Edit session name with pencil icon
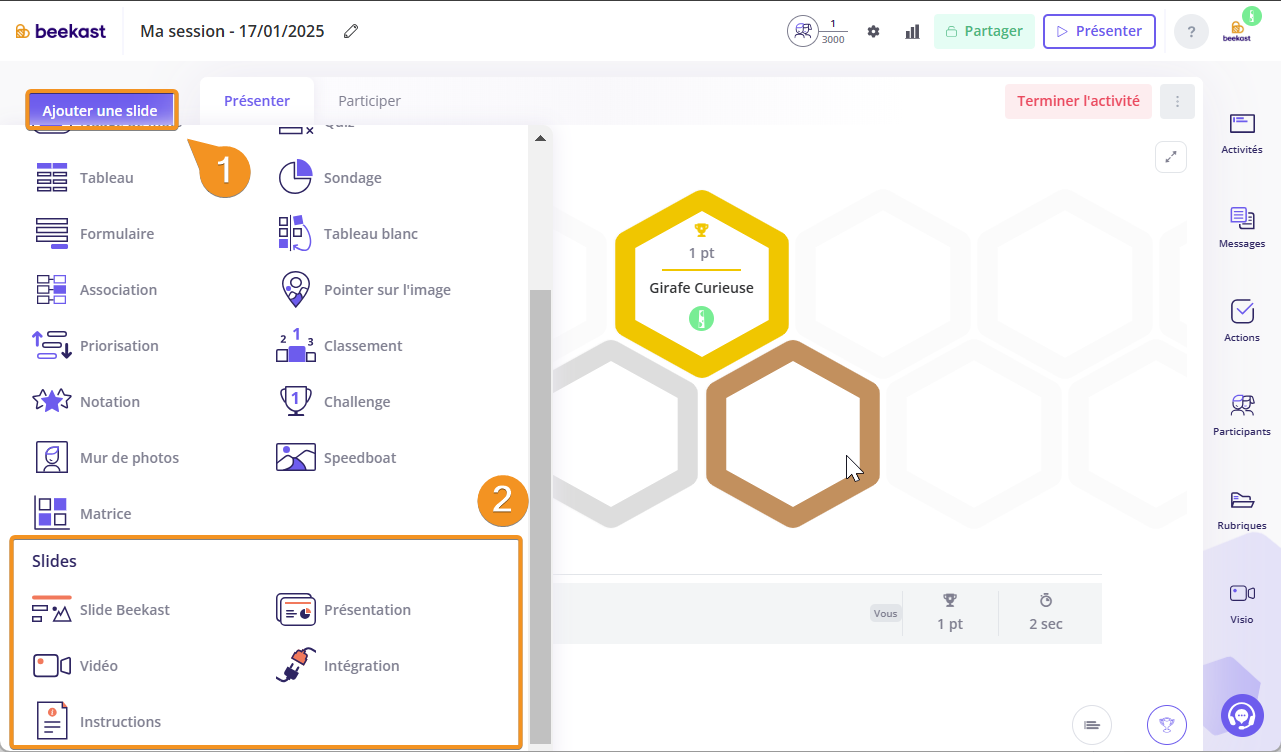Image resolution: width=1281 pixels, height=752 pixels. point(351,31)
